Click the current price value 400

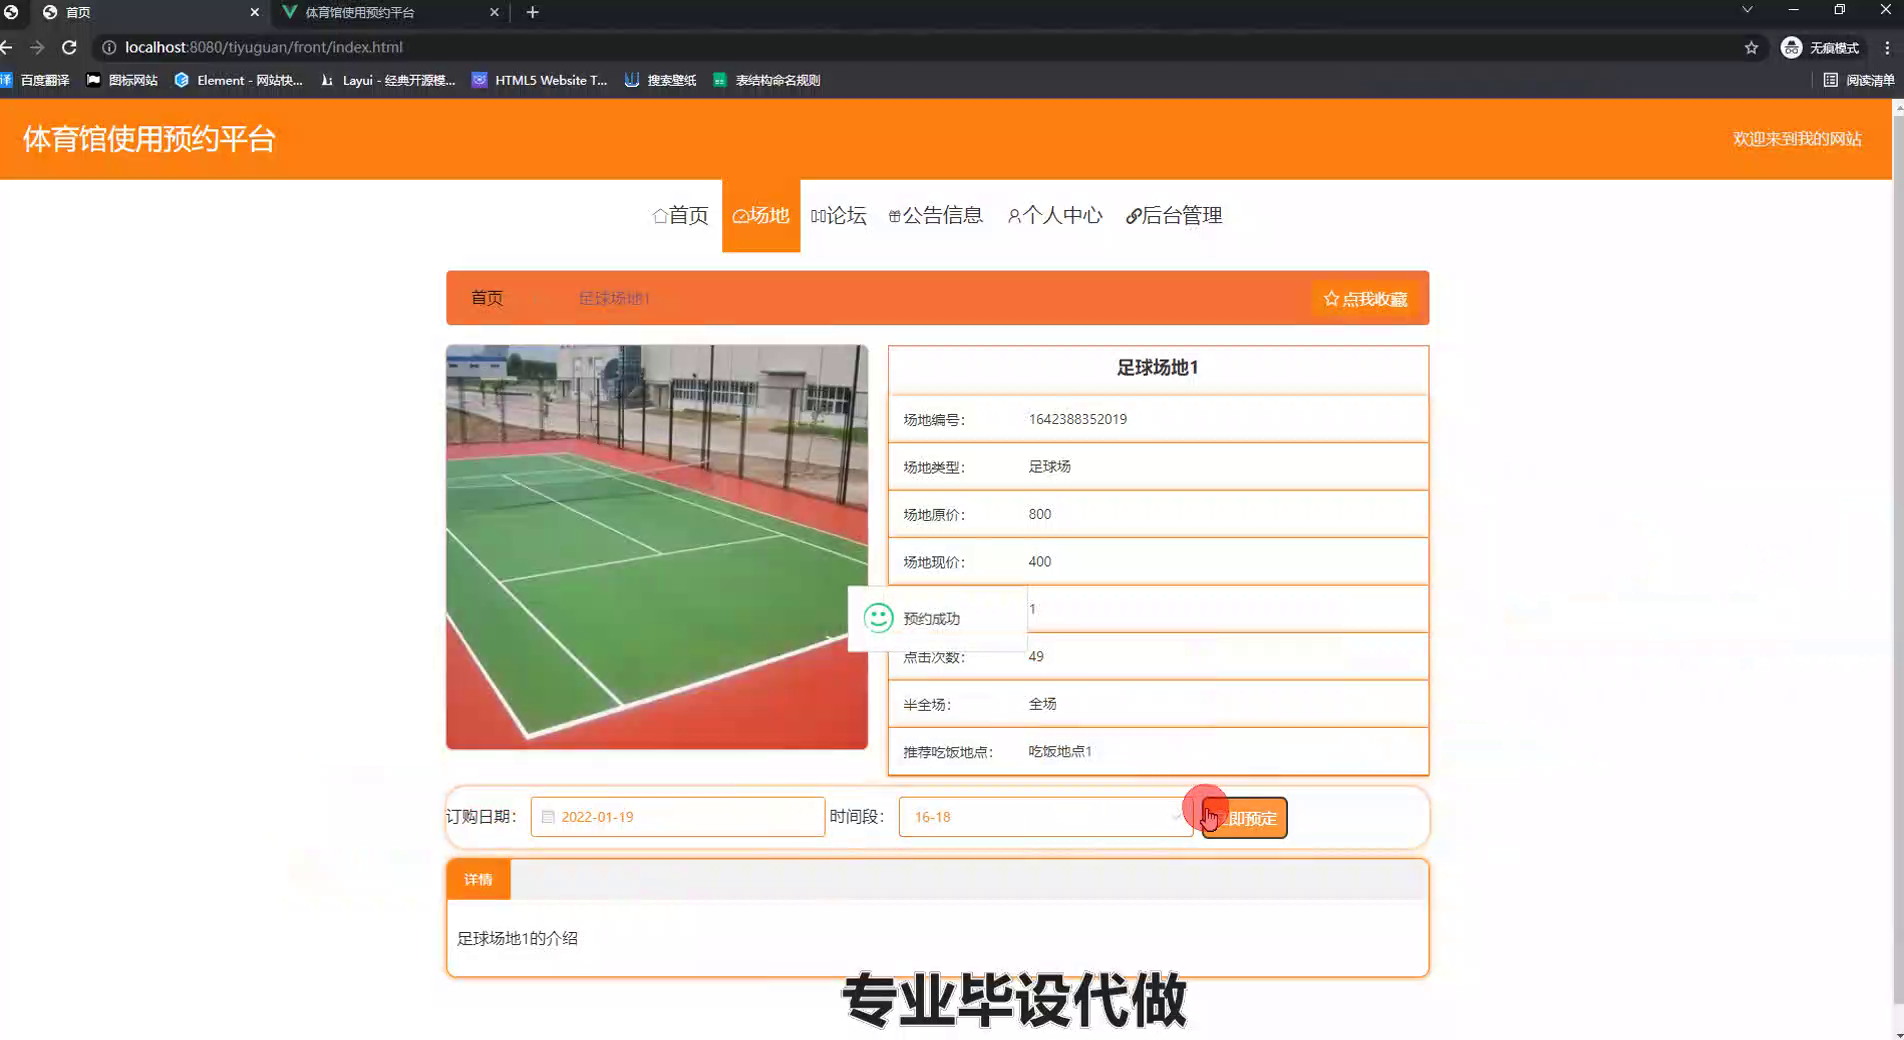coord(1040,561)
